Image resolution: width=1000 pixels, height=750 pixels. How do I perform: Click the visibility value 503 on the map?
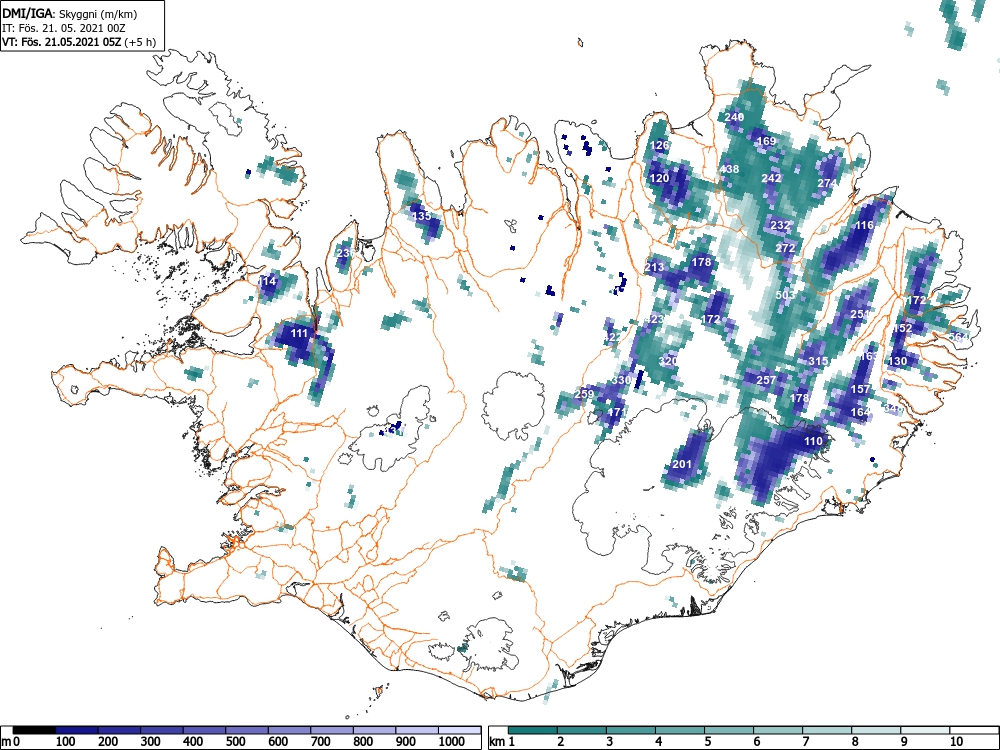coord(786,295)
